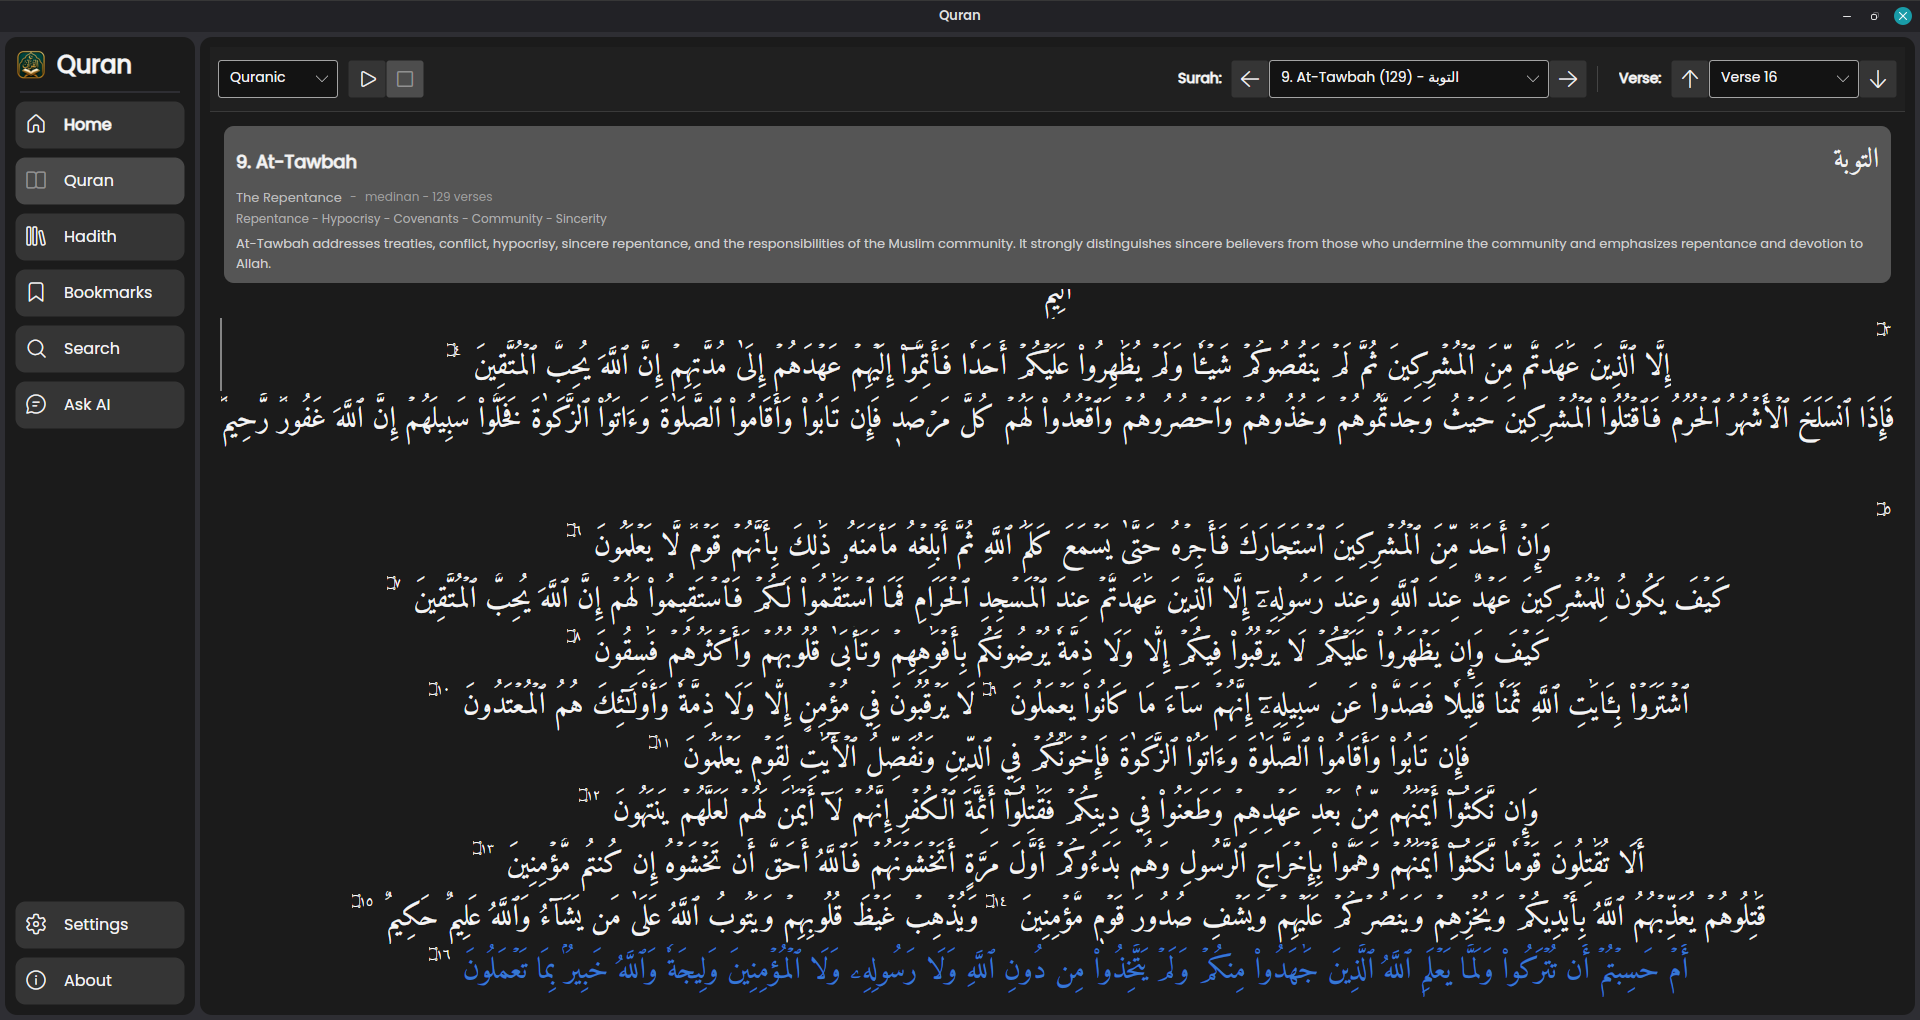The height and width of the screenshot is (1020, 1920).
Task: Click the Quran app logo icon
Action: pyautogui.click(x=31, y=65)
